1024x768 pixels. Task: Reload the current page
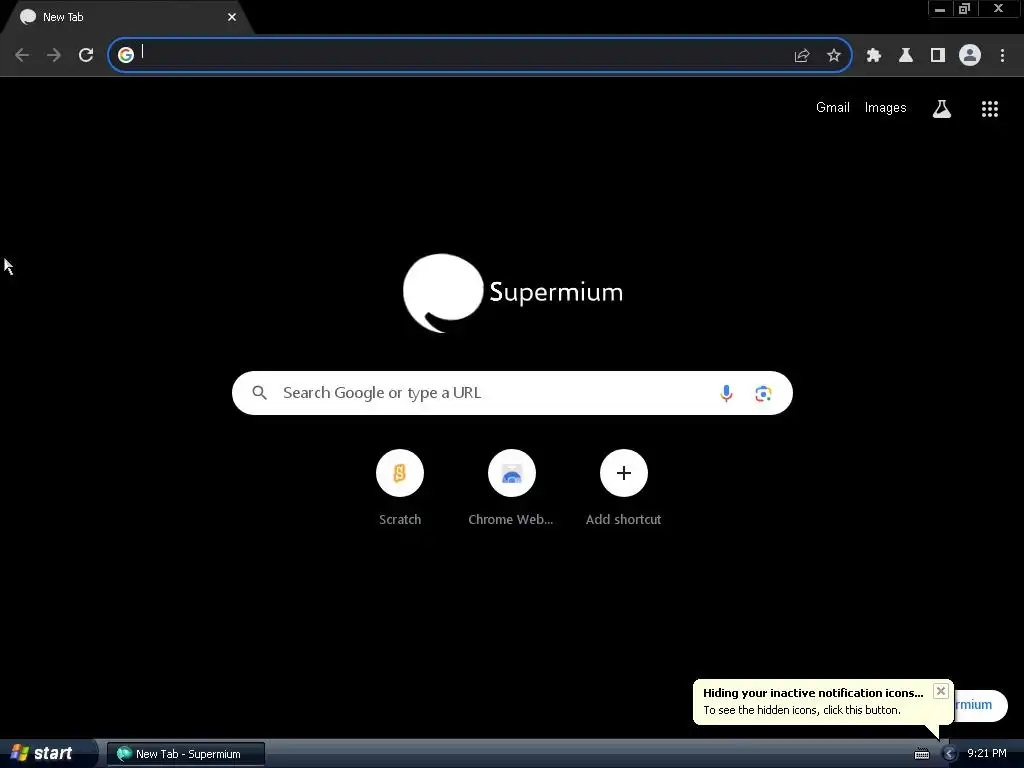(86, 56)
